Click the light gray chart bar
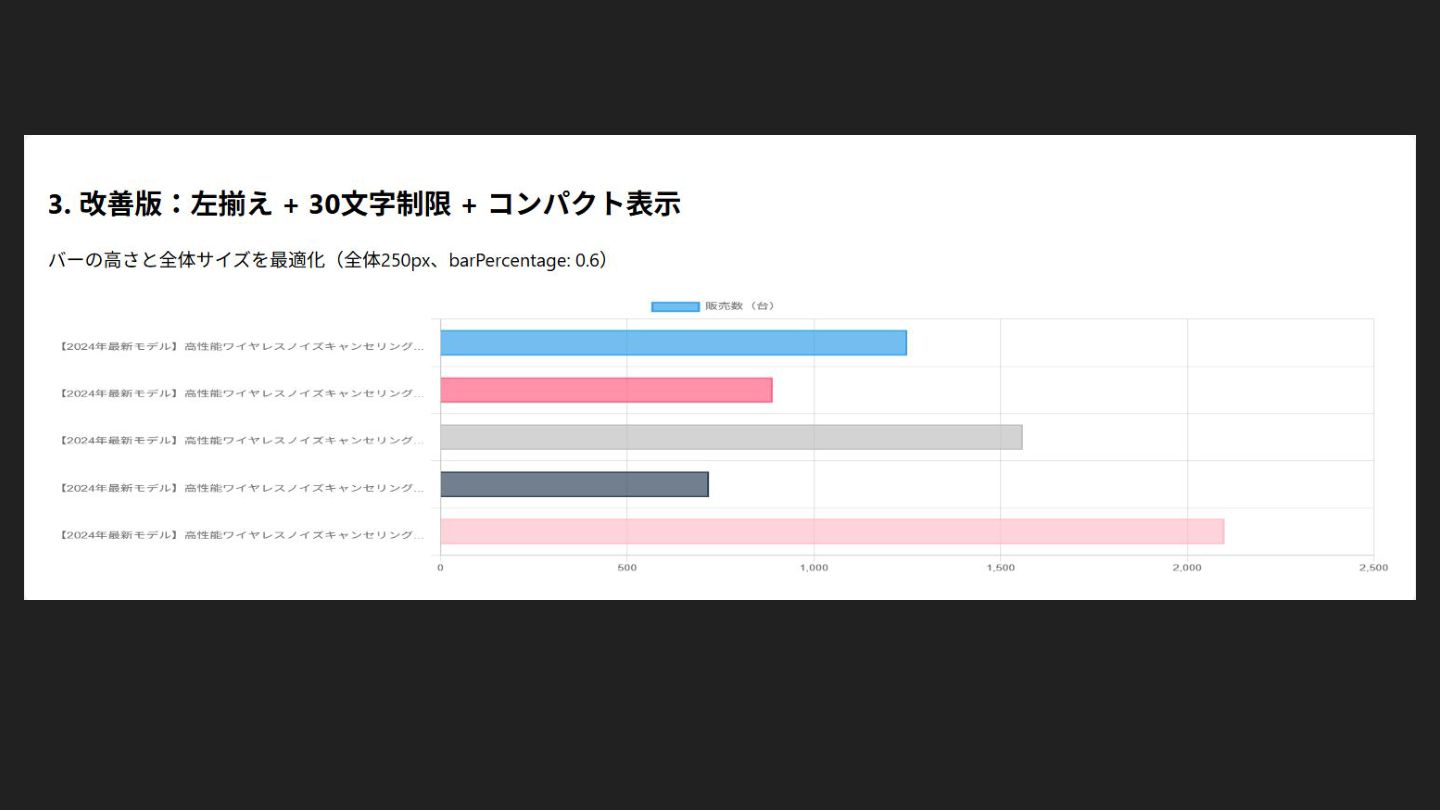The width and height of the screenshot is (1440, 810). [x=731, y=437]
